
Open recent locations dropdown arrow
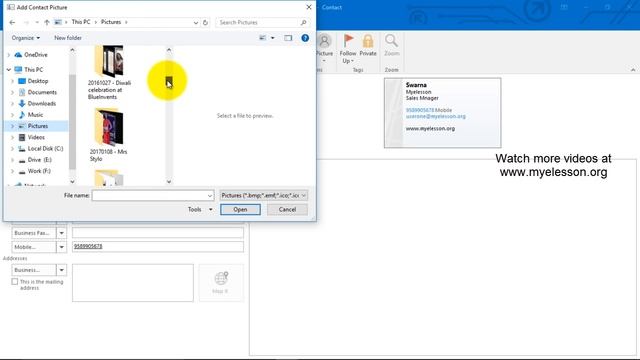37,22
